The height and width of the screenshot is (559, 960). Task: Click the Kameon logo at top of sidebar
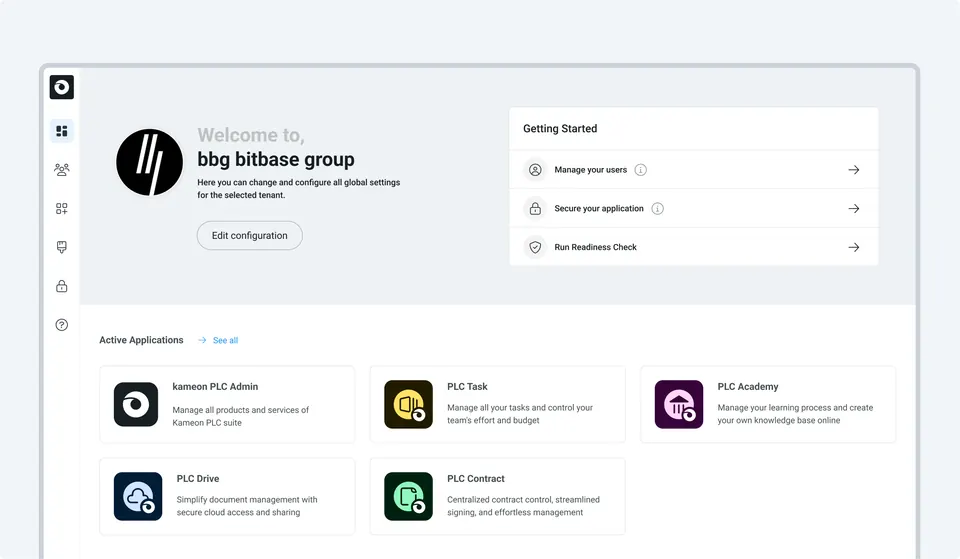62,87
